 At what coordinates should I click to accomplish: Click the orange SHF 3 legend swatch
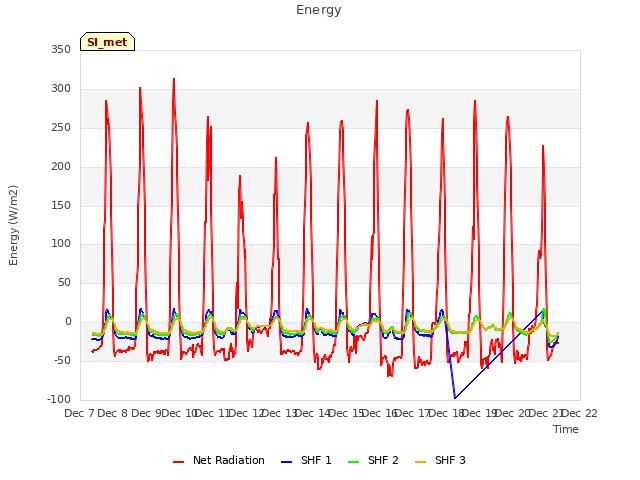click(x=420, y=462)
